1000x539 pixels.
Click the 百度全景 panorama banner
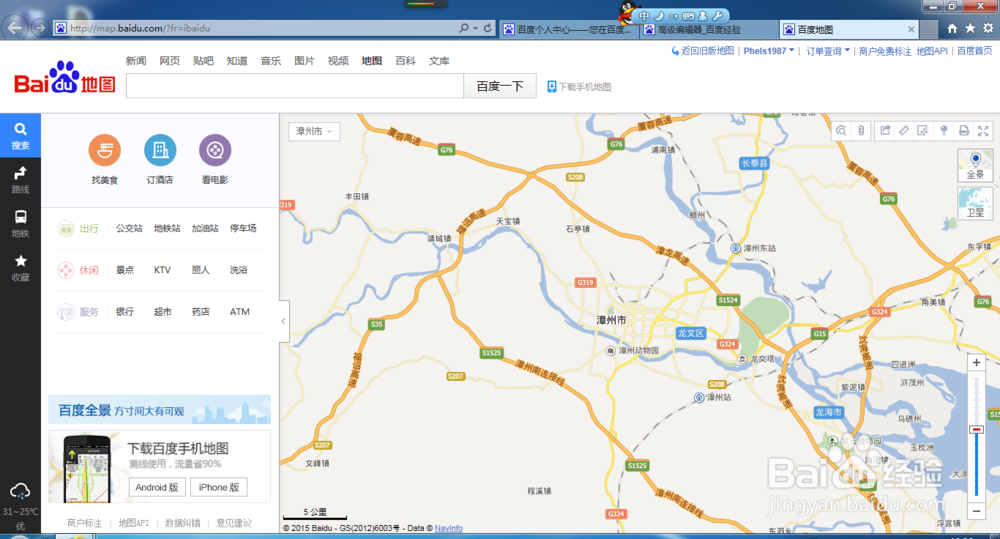(159, 410)
